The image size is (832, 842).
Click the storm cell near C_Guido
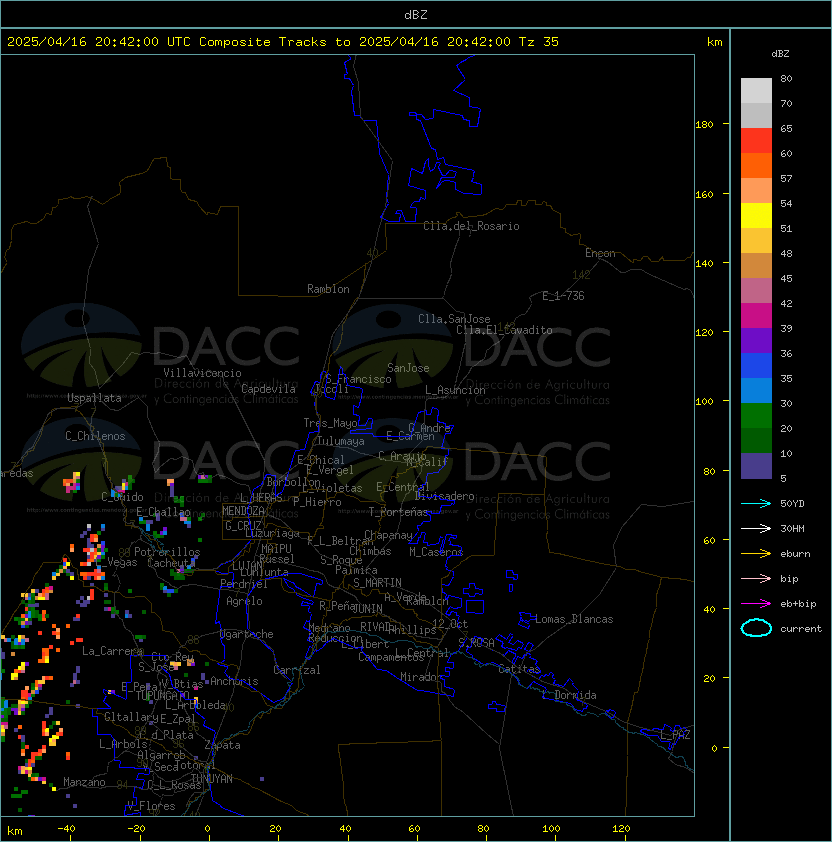[122, 485]
